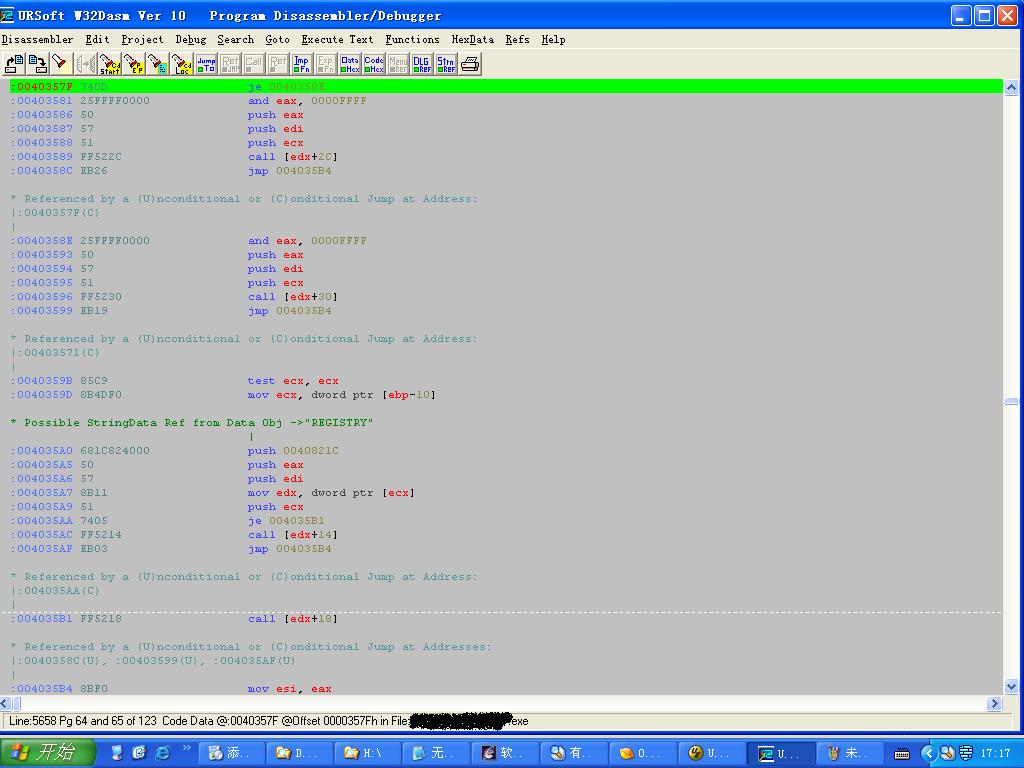Open the Refs menu
1024x768 pixels.
point(517,39)
